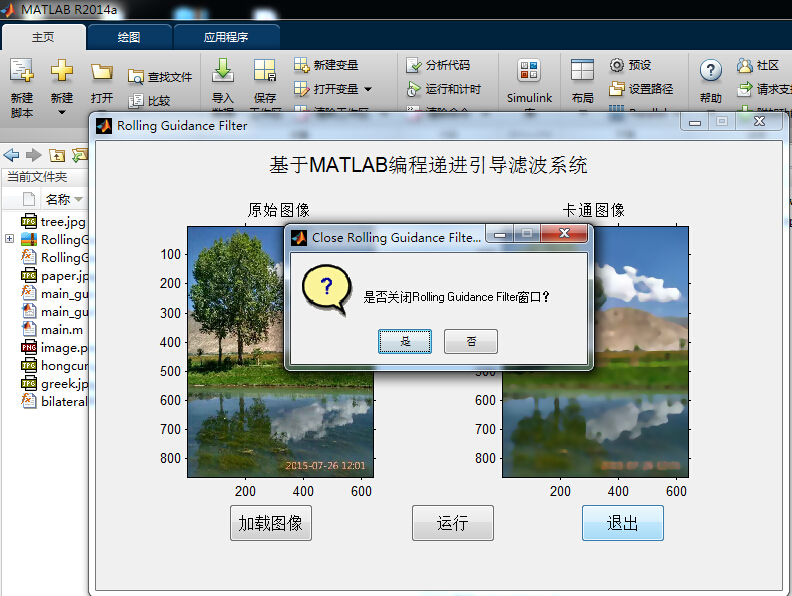The width and height of the screenshot is (792, 596).
Task: Click the up one folder icon
Action: pos(57,156)
